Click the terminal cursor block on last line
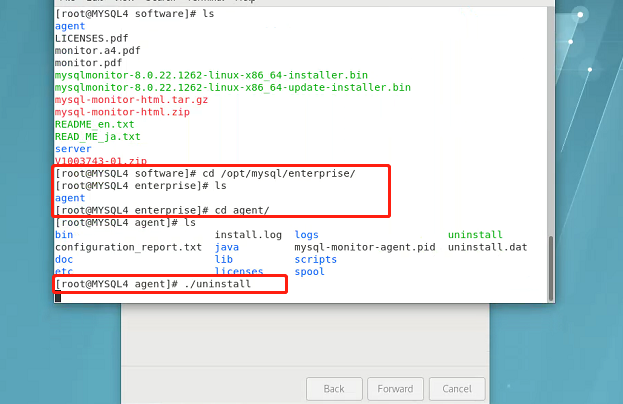623x404 pixels. pyautogui.click(x=58, y=296)
